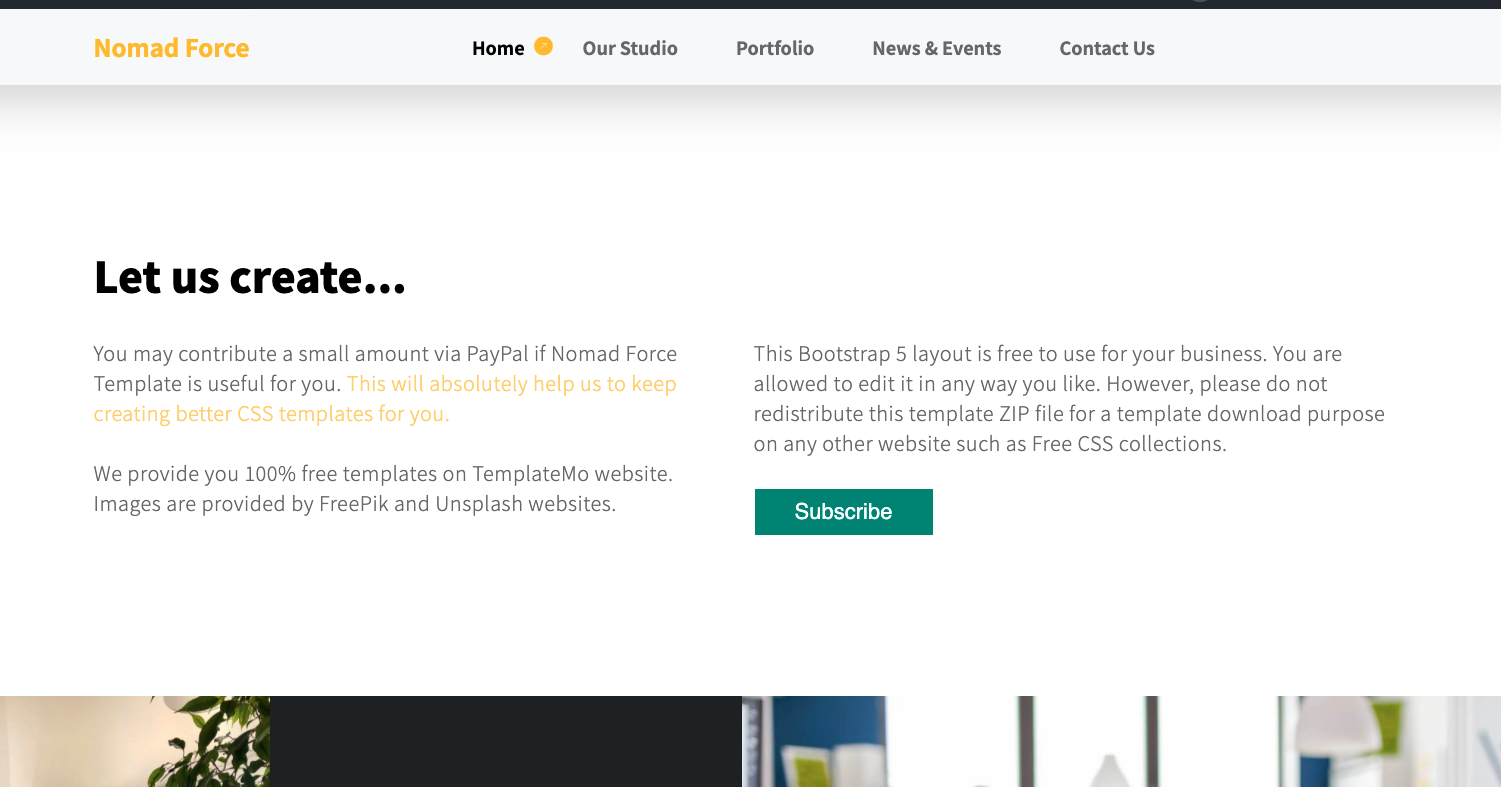Viewport: 1501px width, 787px height.
Task: Go to Our Studio page
Action: tap(630, 48)
